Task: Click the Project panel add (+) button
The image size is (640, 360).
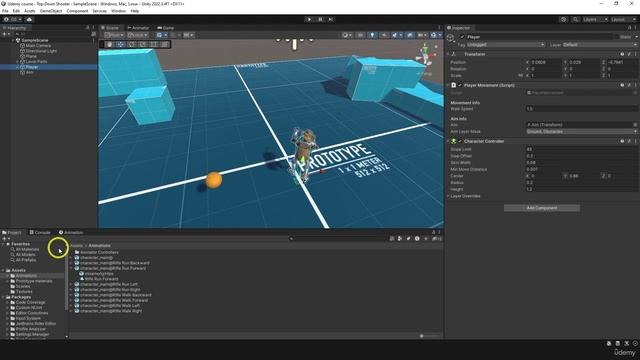Action: (6, 239)
